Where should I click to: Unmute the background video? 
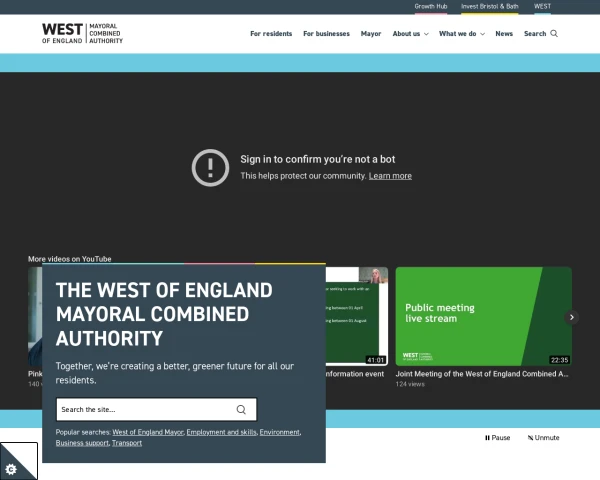pos(543,438)
